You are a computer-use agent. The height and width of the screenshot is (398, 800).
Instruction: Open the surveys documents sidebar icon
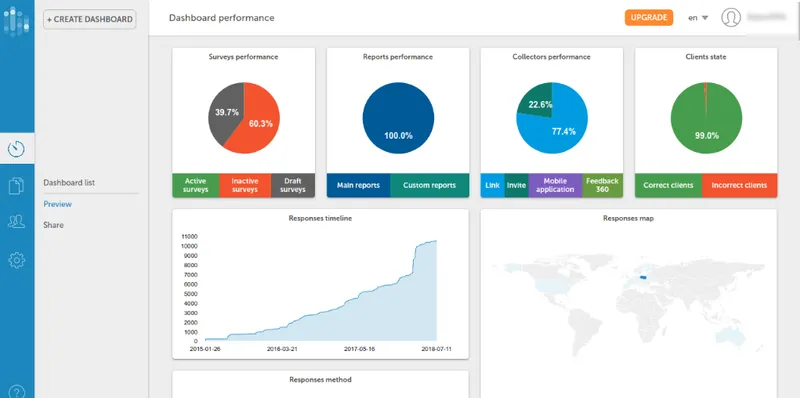tap(16, 186)
